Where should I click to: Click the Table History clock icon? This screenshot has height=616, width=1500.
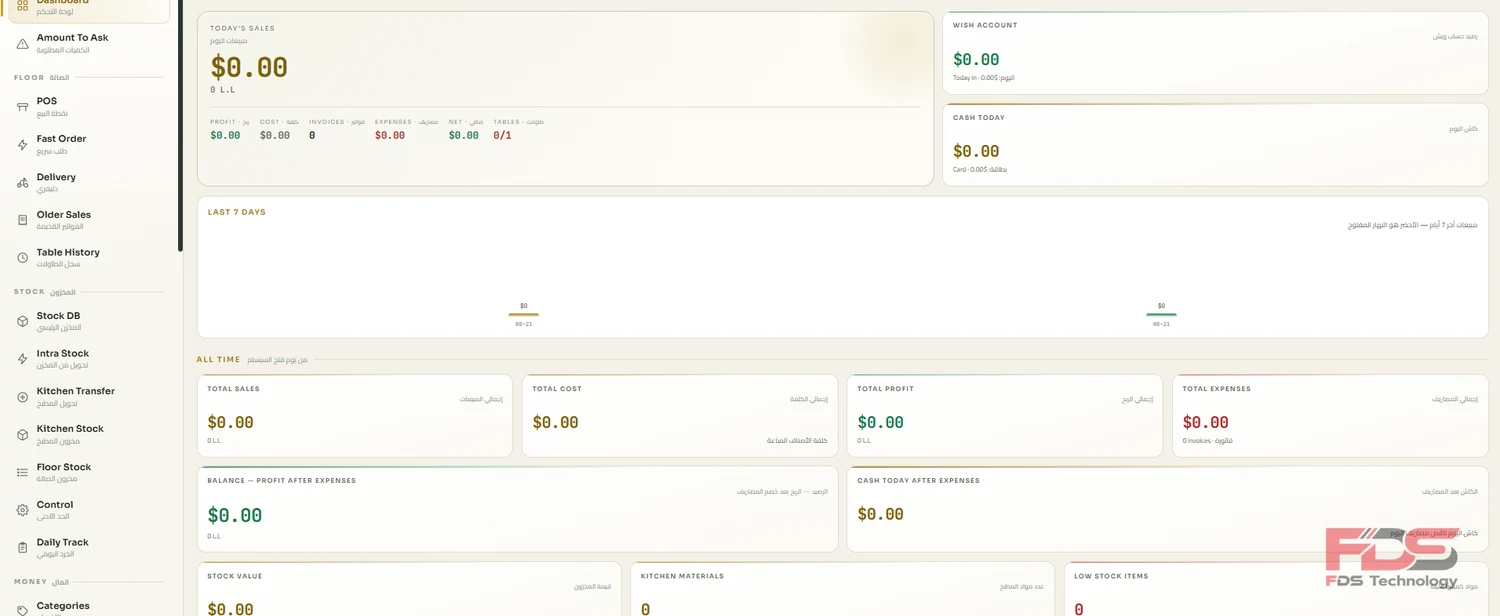click(23, 258)
